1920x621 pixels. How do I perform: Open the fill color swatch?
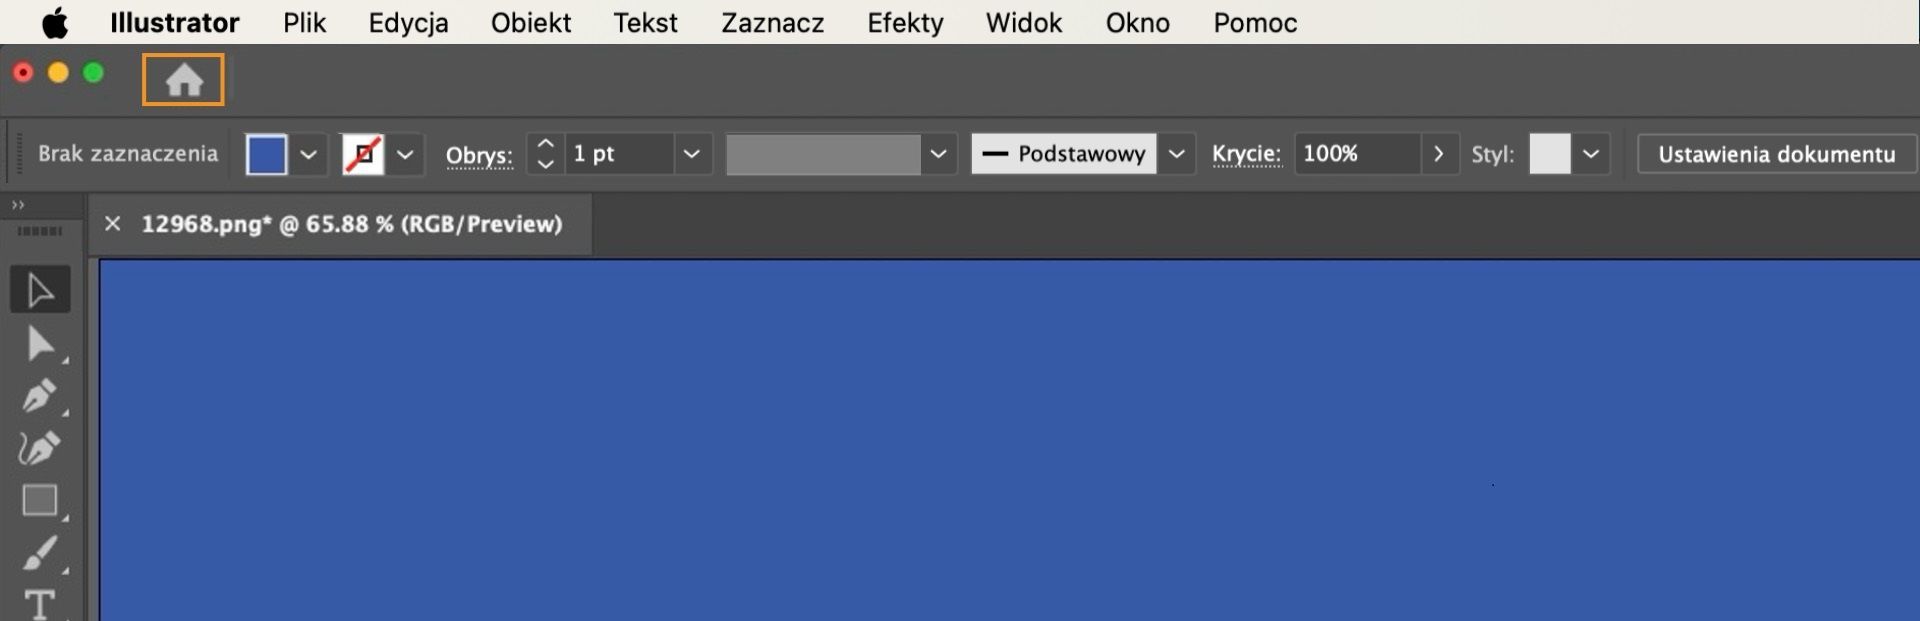pyautogui.click(x=269, y=154)
